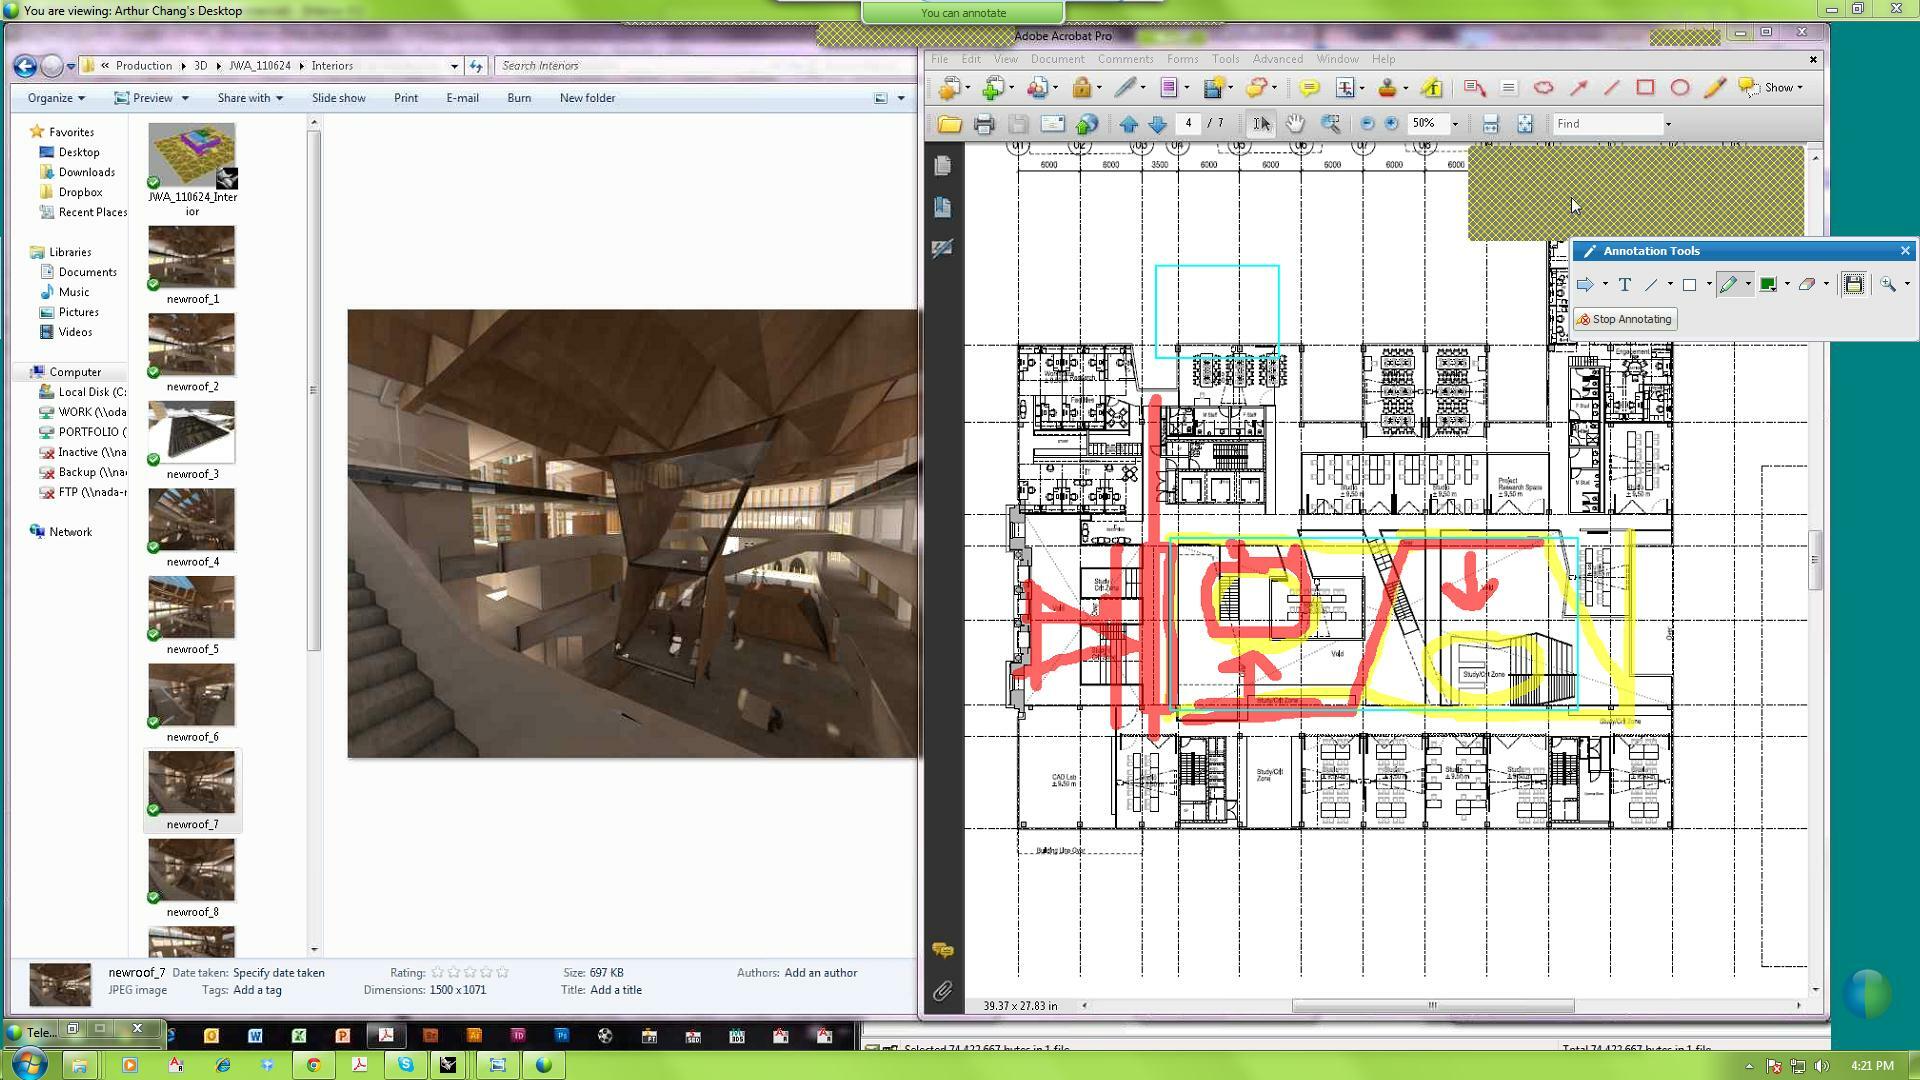This screenshot has height=1080, width=1920.
Task: Open Acrobat Comments menu
Action: [1125, 59]
